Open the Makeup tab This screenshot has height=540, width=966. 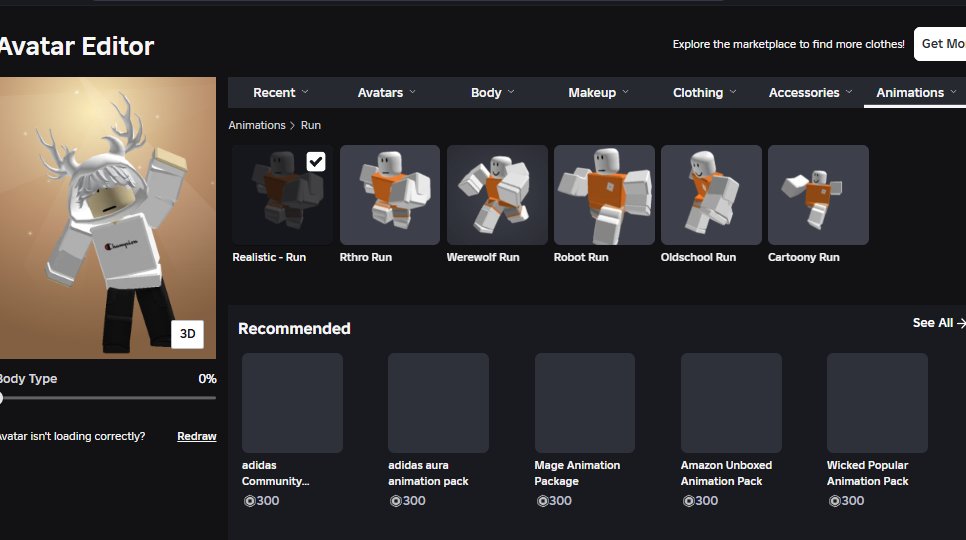598,92
